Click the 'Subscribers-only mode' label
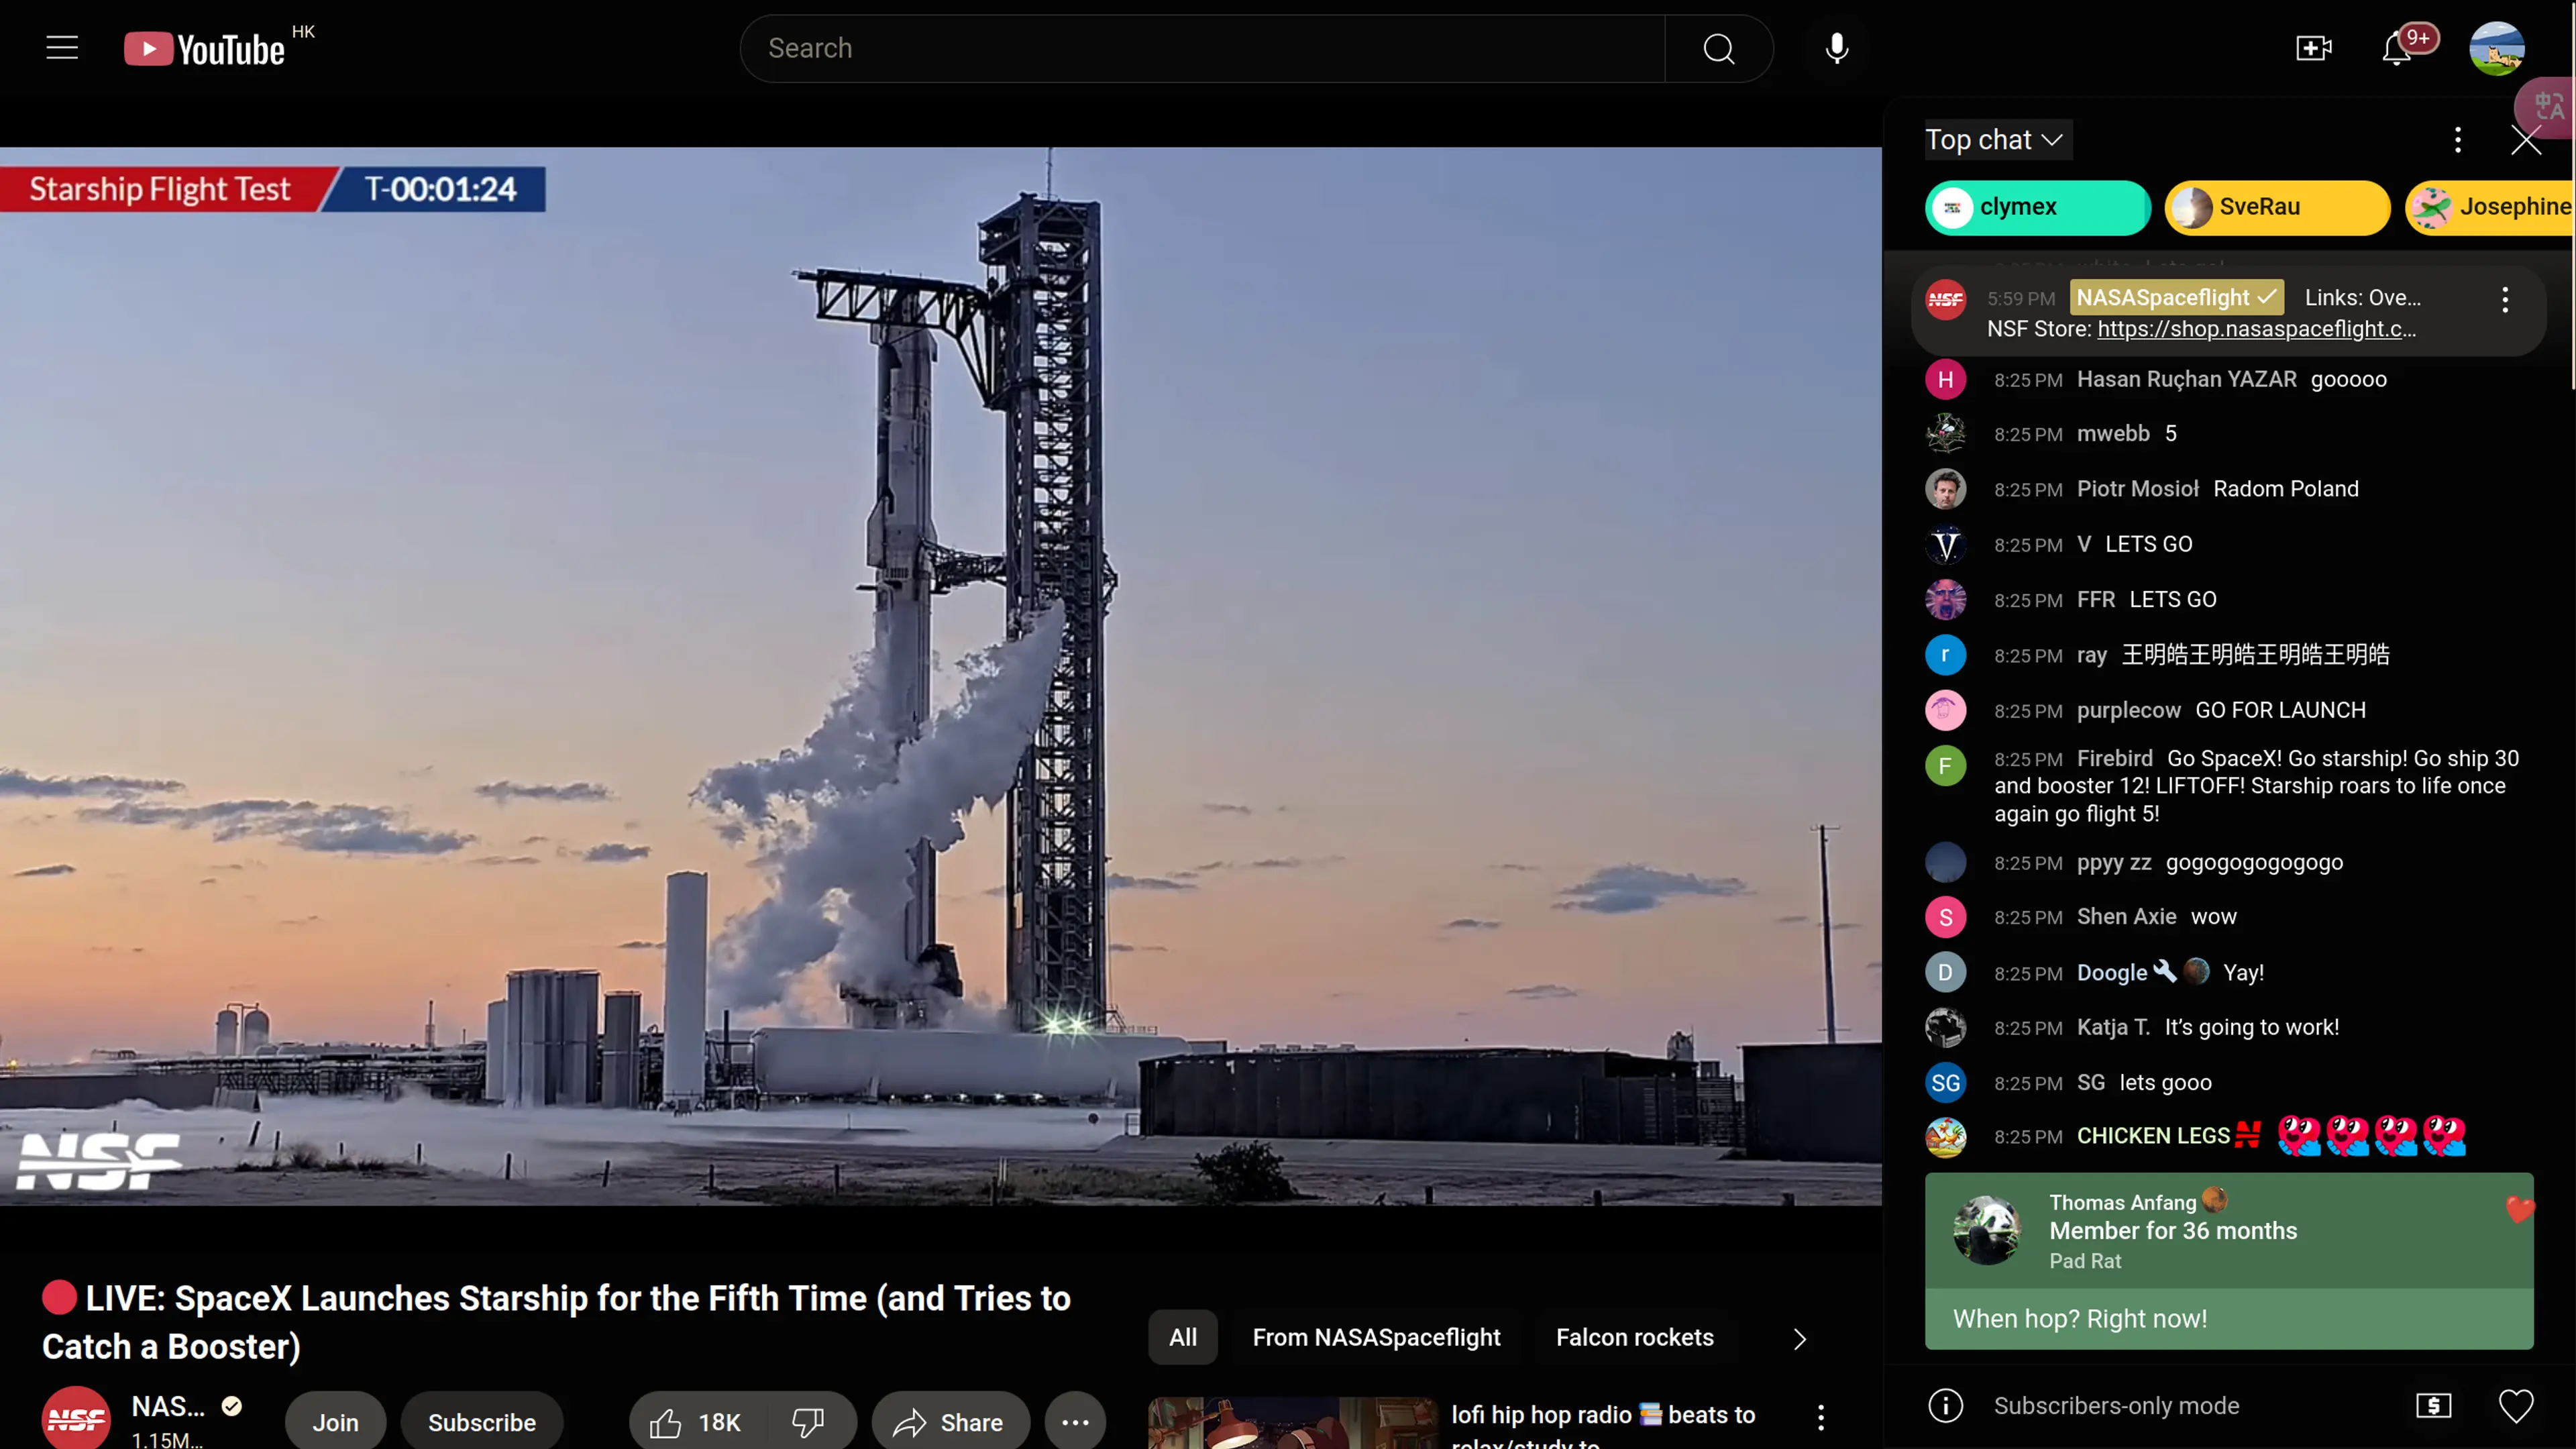Screen dimensions: 2576x1449 click(2116, 1406)
